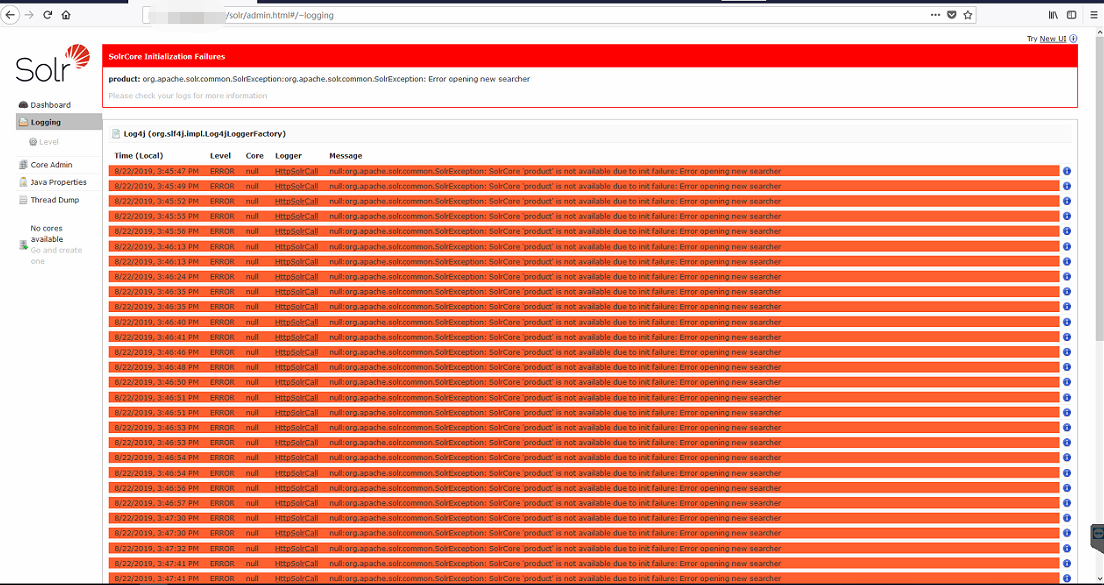Open the Firefox library view
The height and width of the screenshot is (585, 1104).
(1053, 15)
